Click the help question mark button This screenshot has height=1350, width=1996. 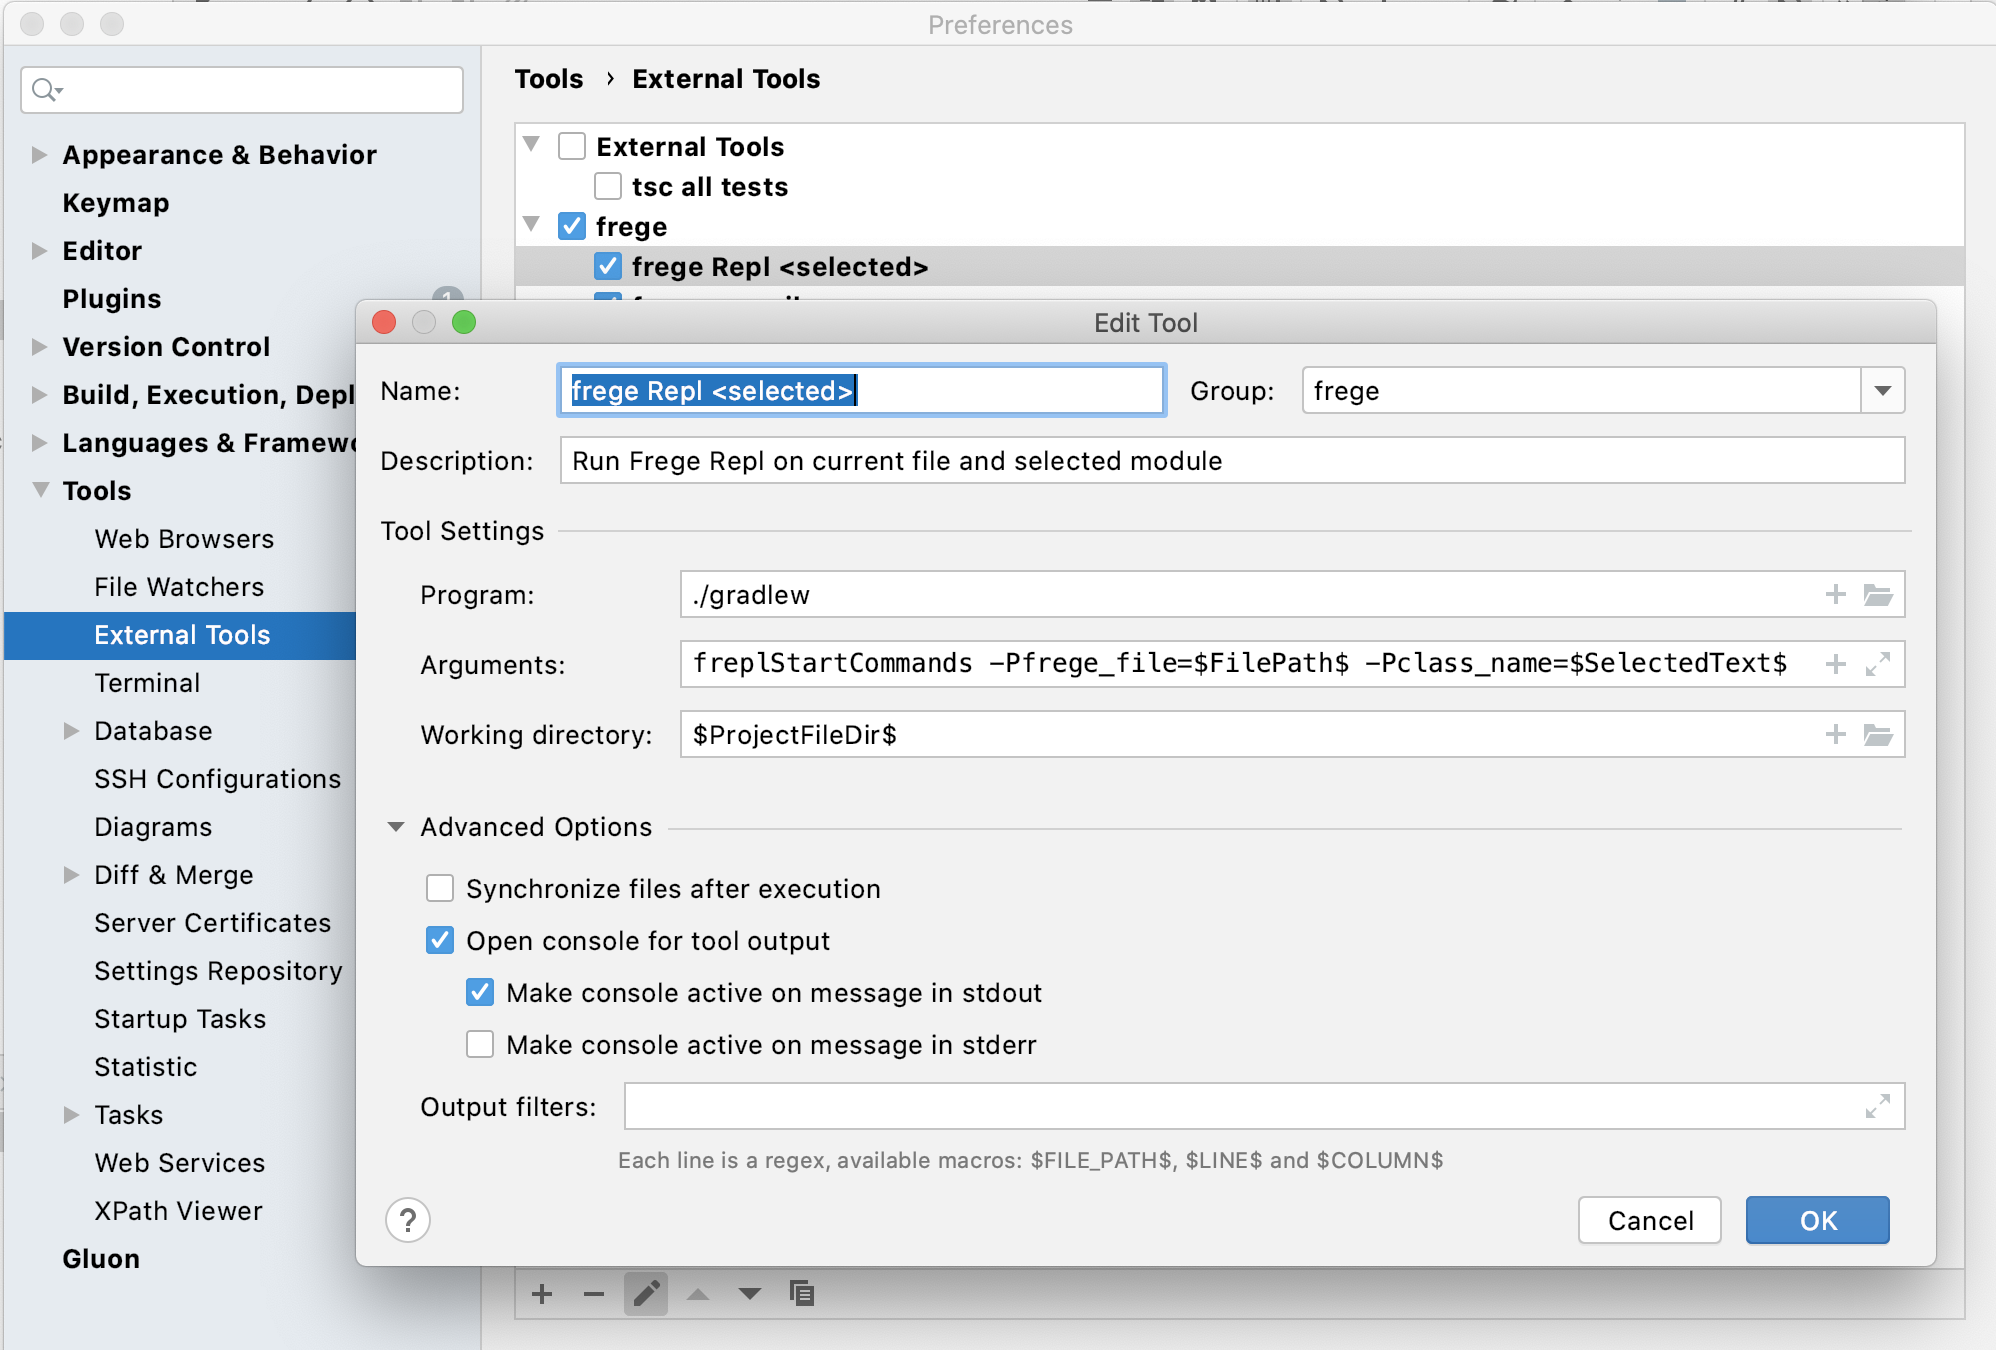[x=408, y=1220]
